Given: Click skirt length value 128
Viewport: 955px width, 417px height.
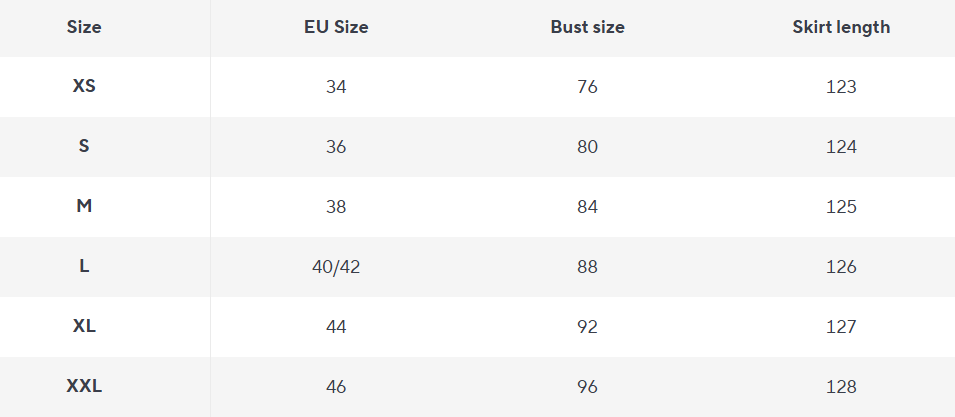Looking at the screenshot, I should tap(841, 387).
